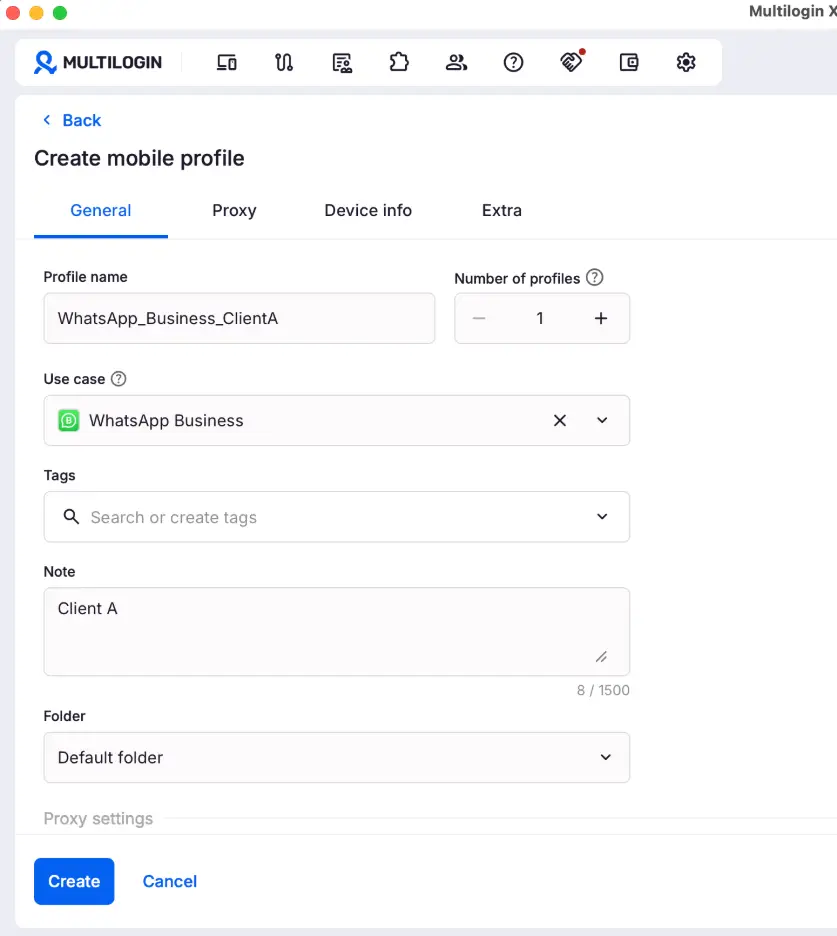
Task: Open the help question mark icon in toolbar
Action: tap(513, 62)
